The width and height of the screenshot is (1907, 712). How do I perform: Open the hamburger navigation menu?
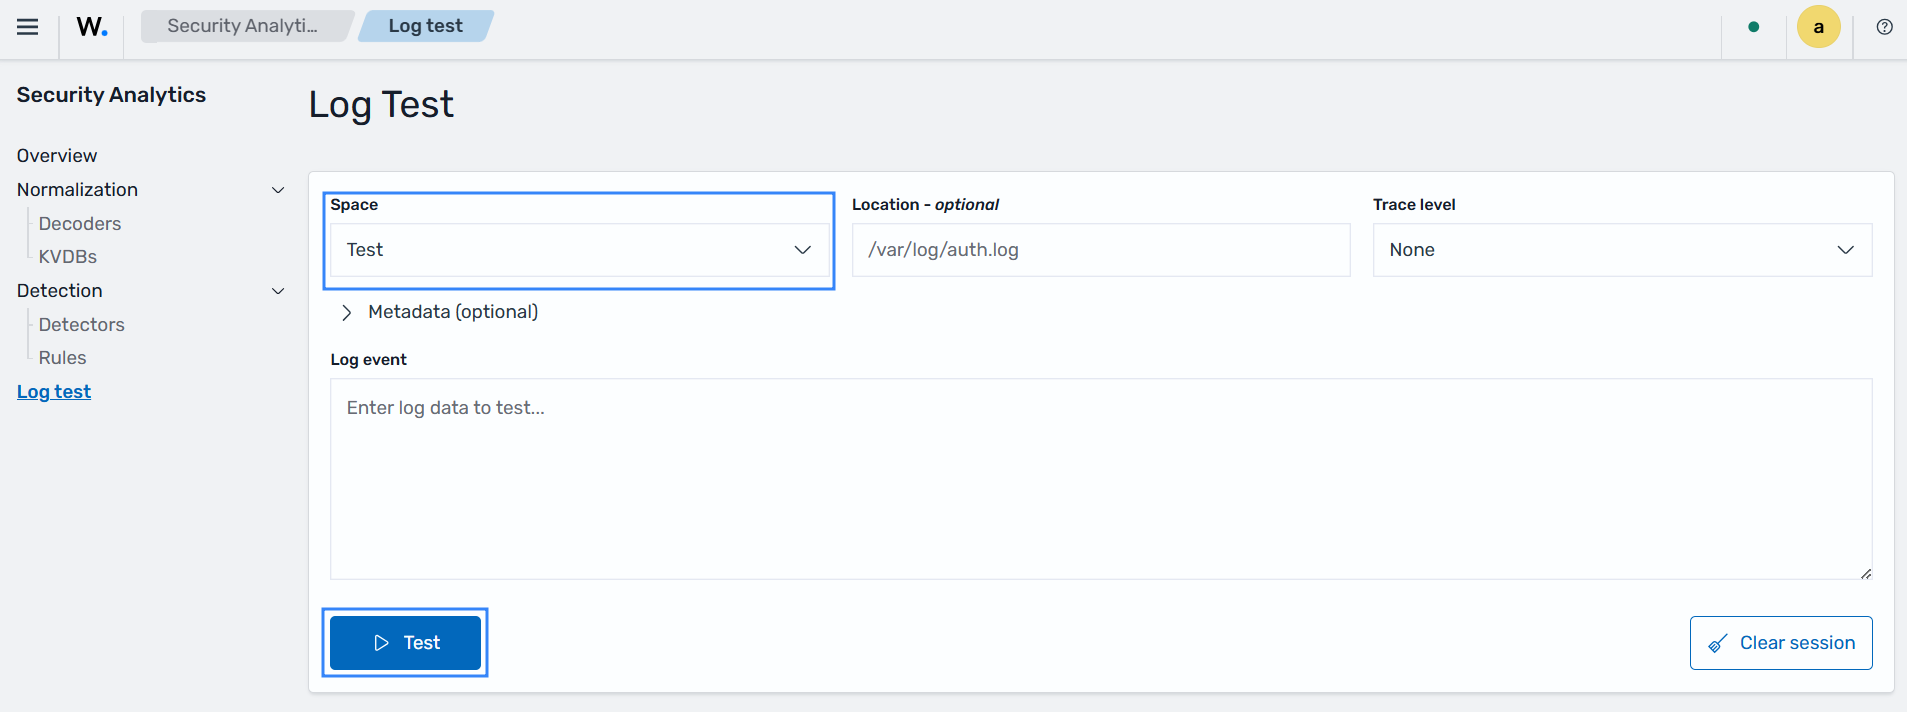[28, 27]
